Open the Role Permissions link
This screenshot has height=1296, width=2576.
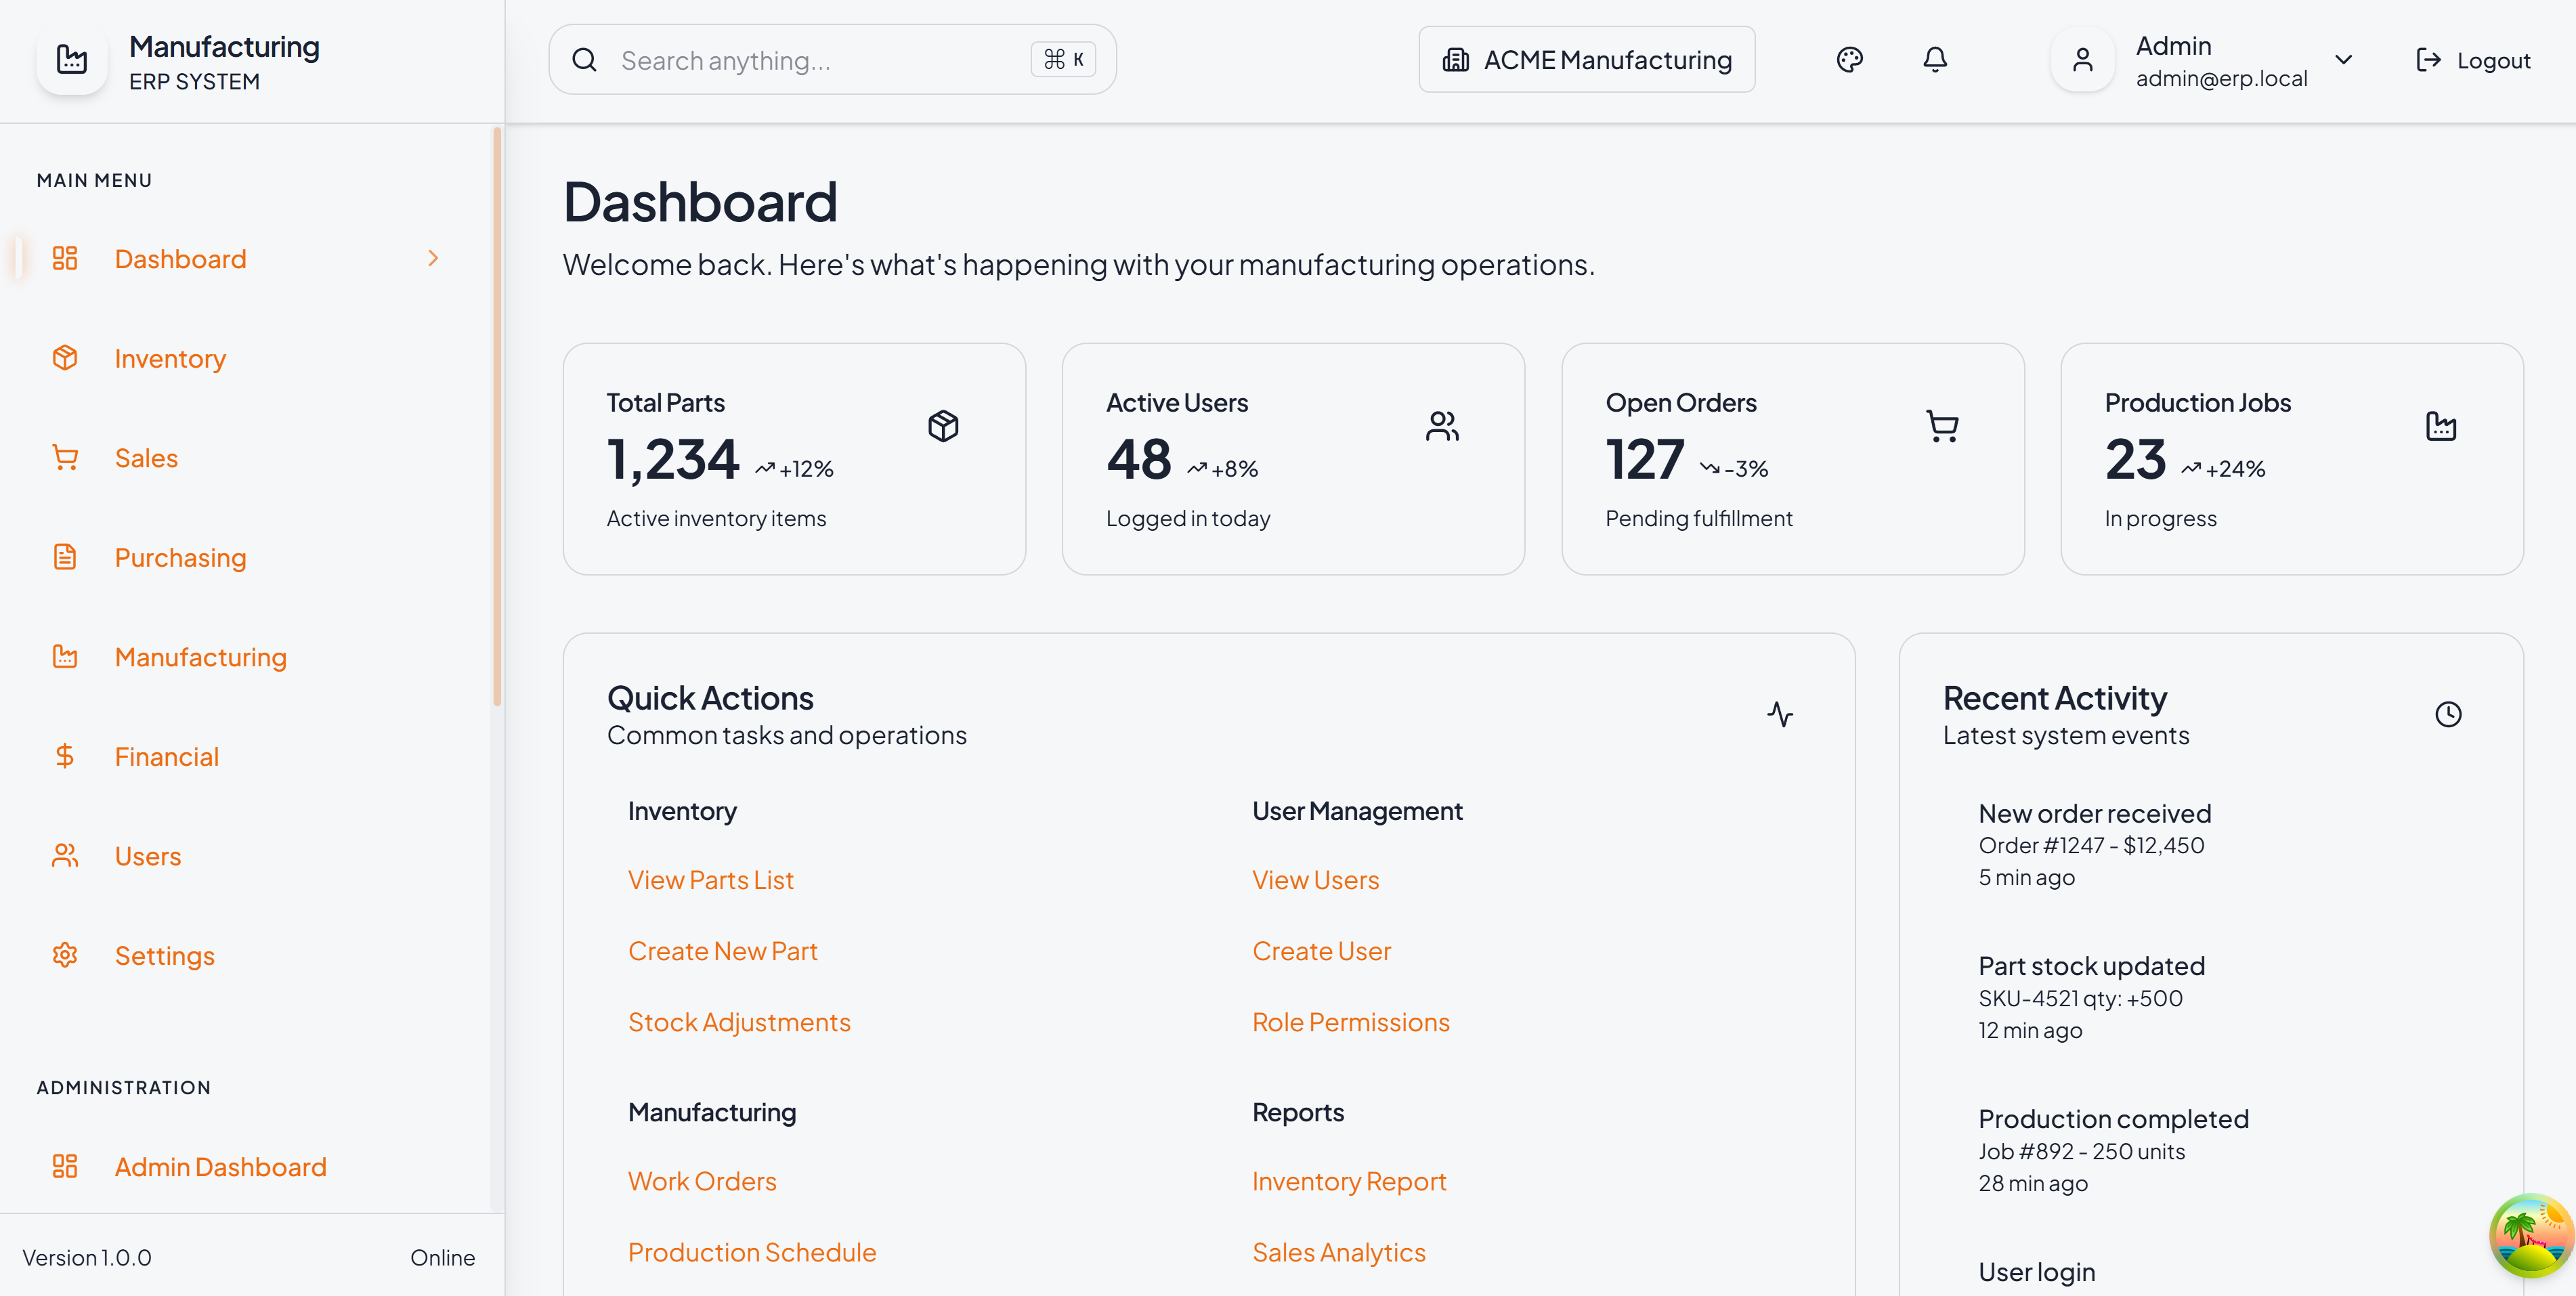pyautogui.click(x=1350, y=1022)
